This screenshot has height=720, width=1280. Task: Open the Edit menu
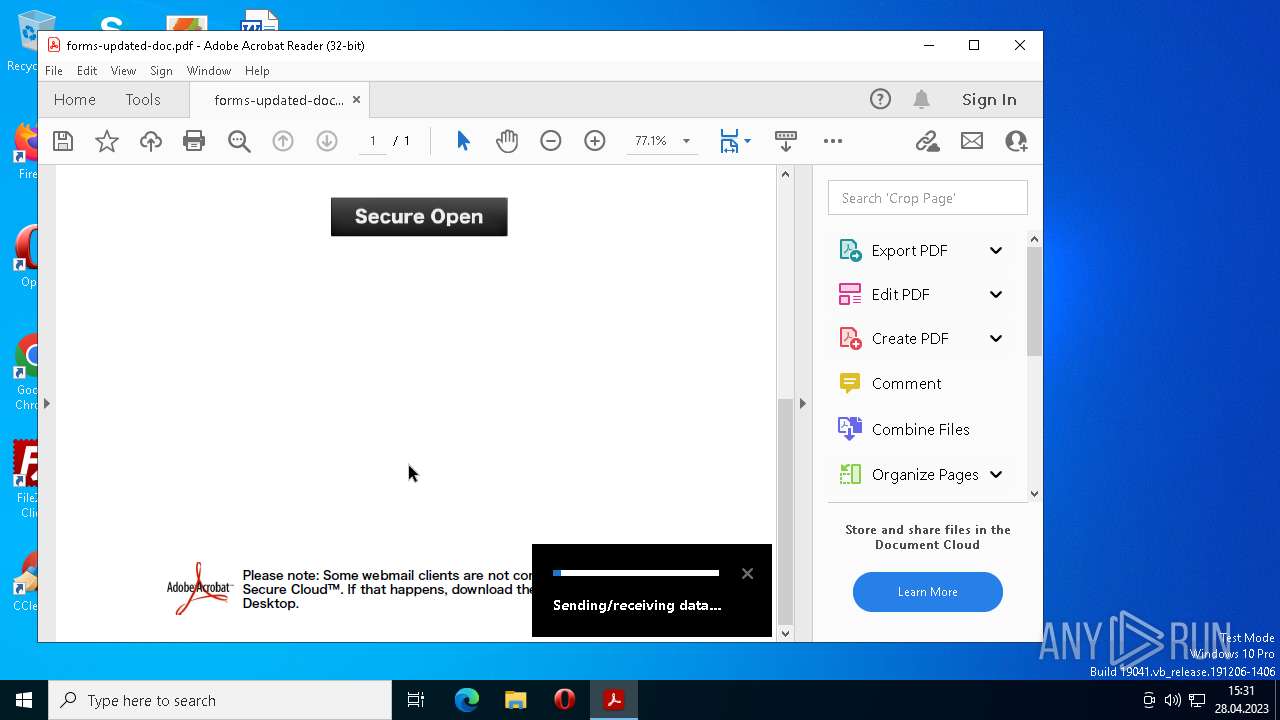tap(87, 71)
